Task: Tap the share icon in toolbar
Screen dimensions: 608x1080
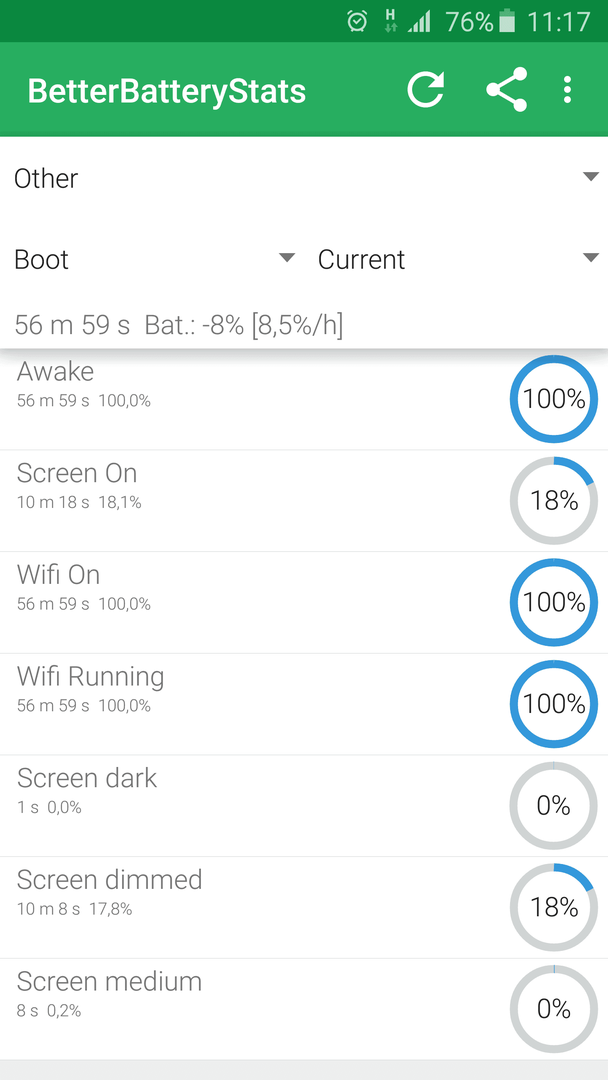Action: tap(507, 90)
